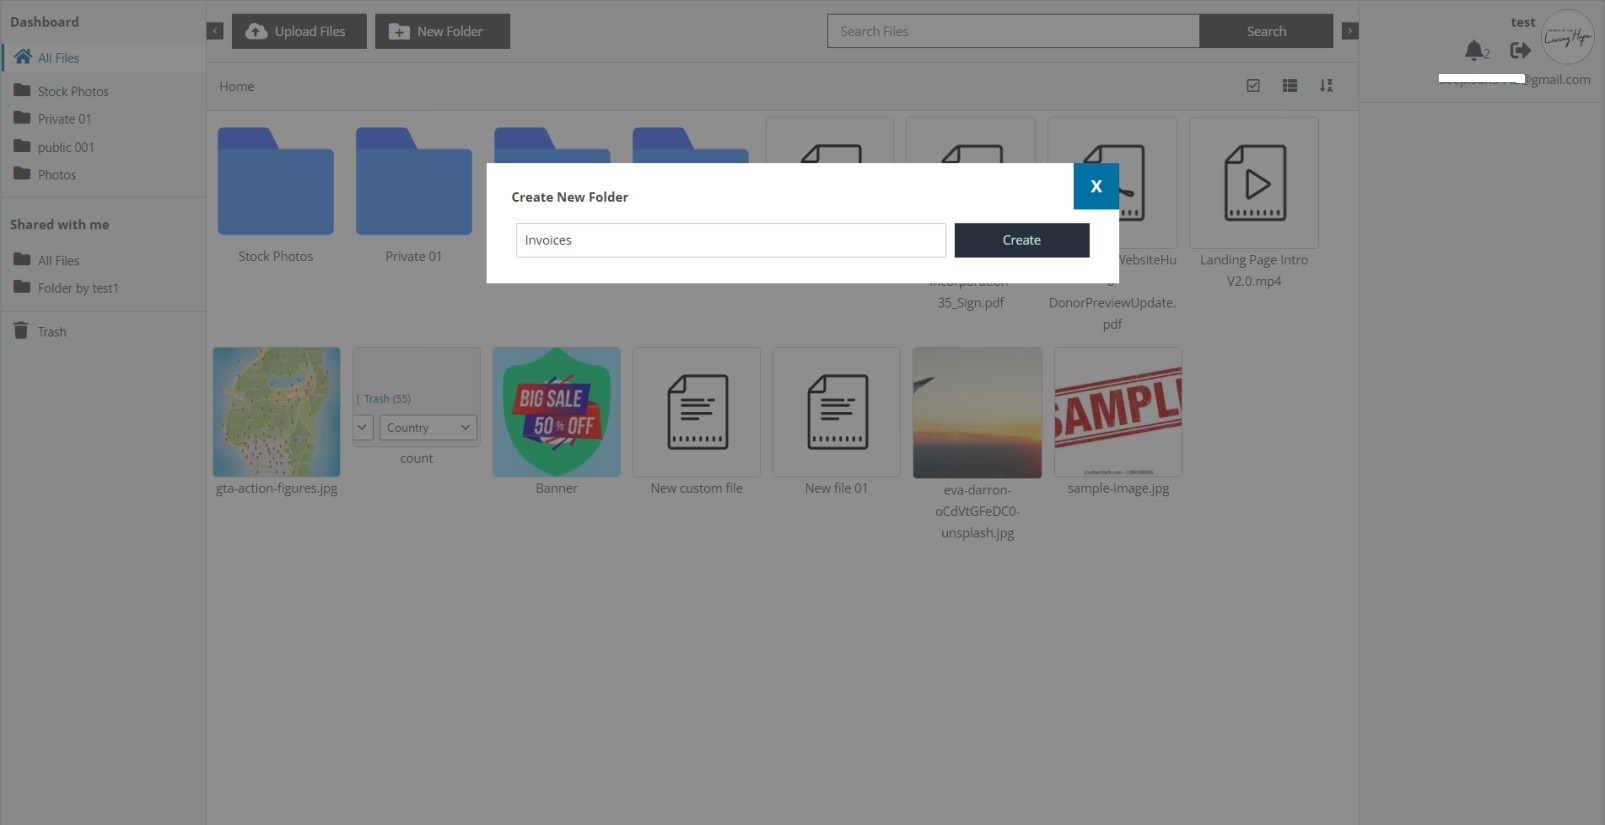Collapse left sidebar with arrow button

click(x=215, y=31)
